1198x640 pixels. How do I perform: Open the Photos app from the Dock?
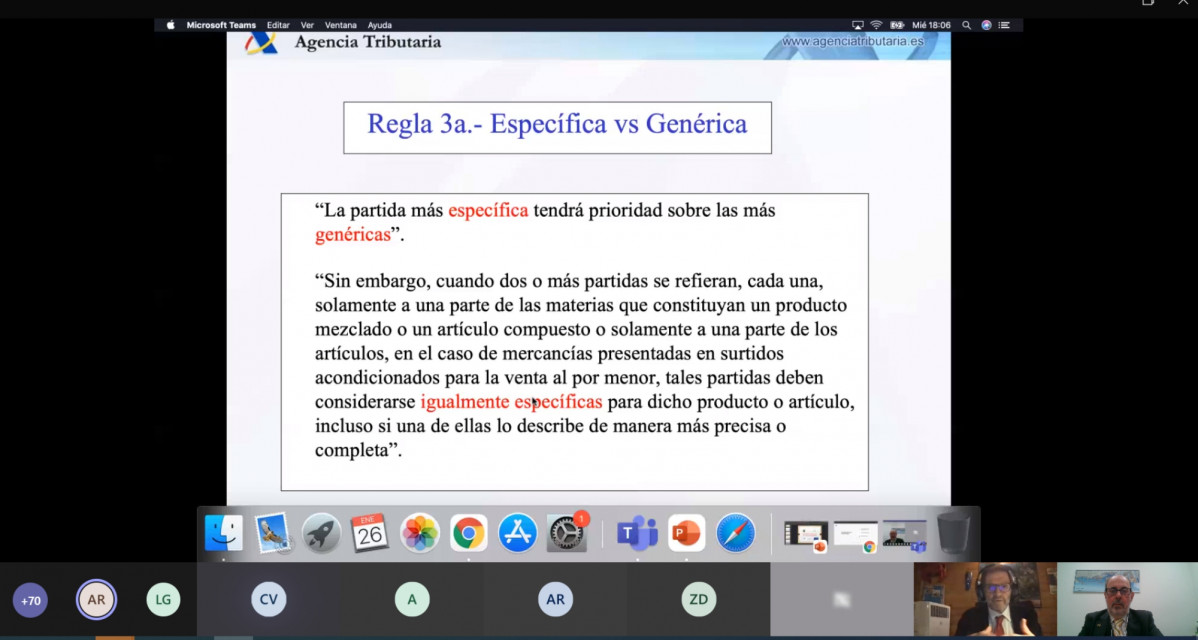[x=420, y=532]
